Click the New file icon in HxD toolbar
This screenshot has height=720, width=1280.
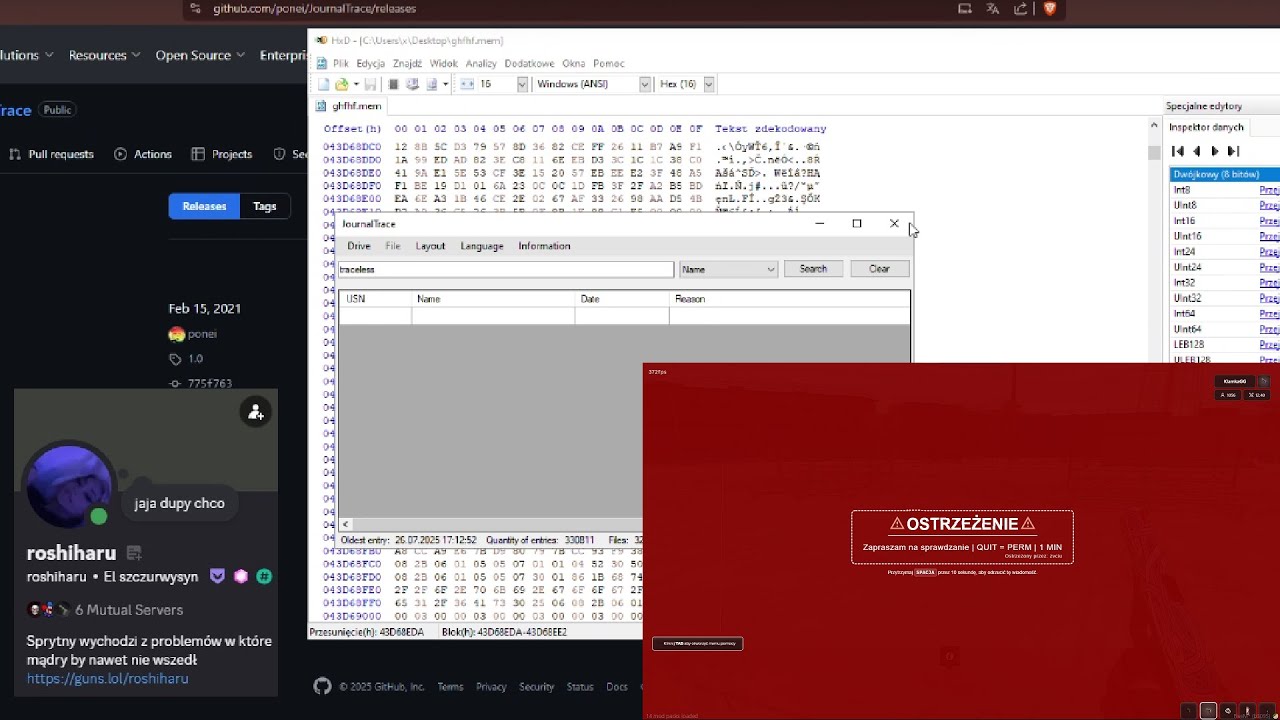[324, 84]
